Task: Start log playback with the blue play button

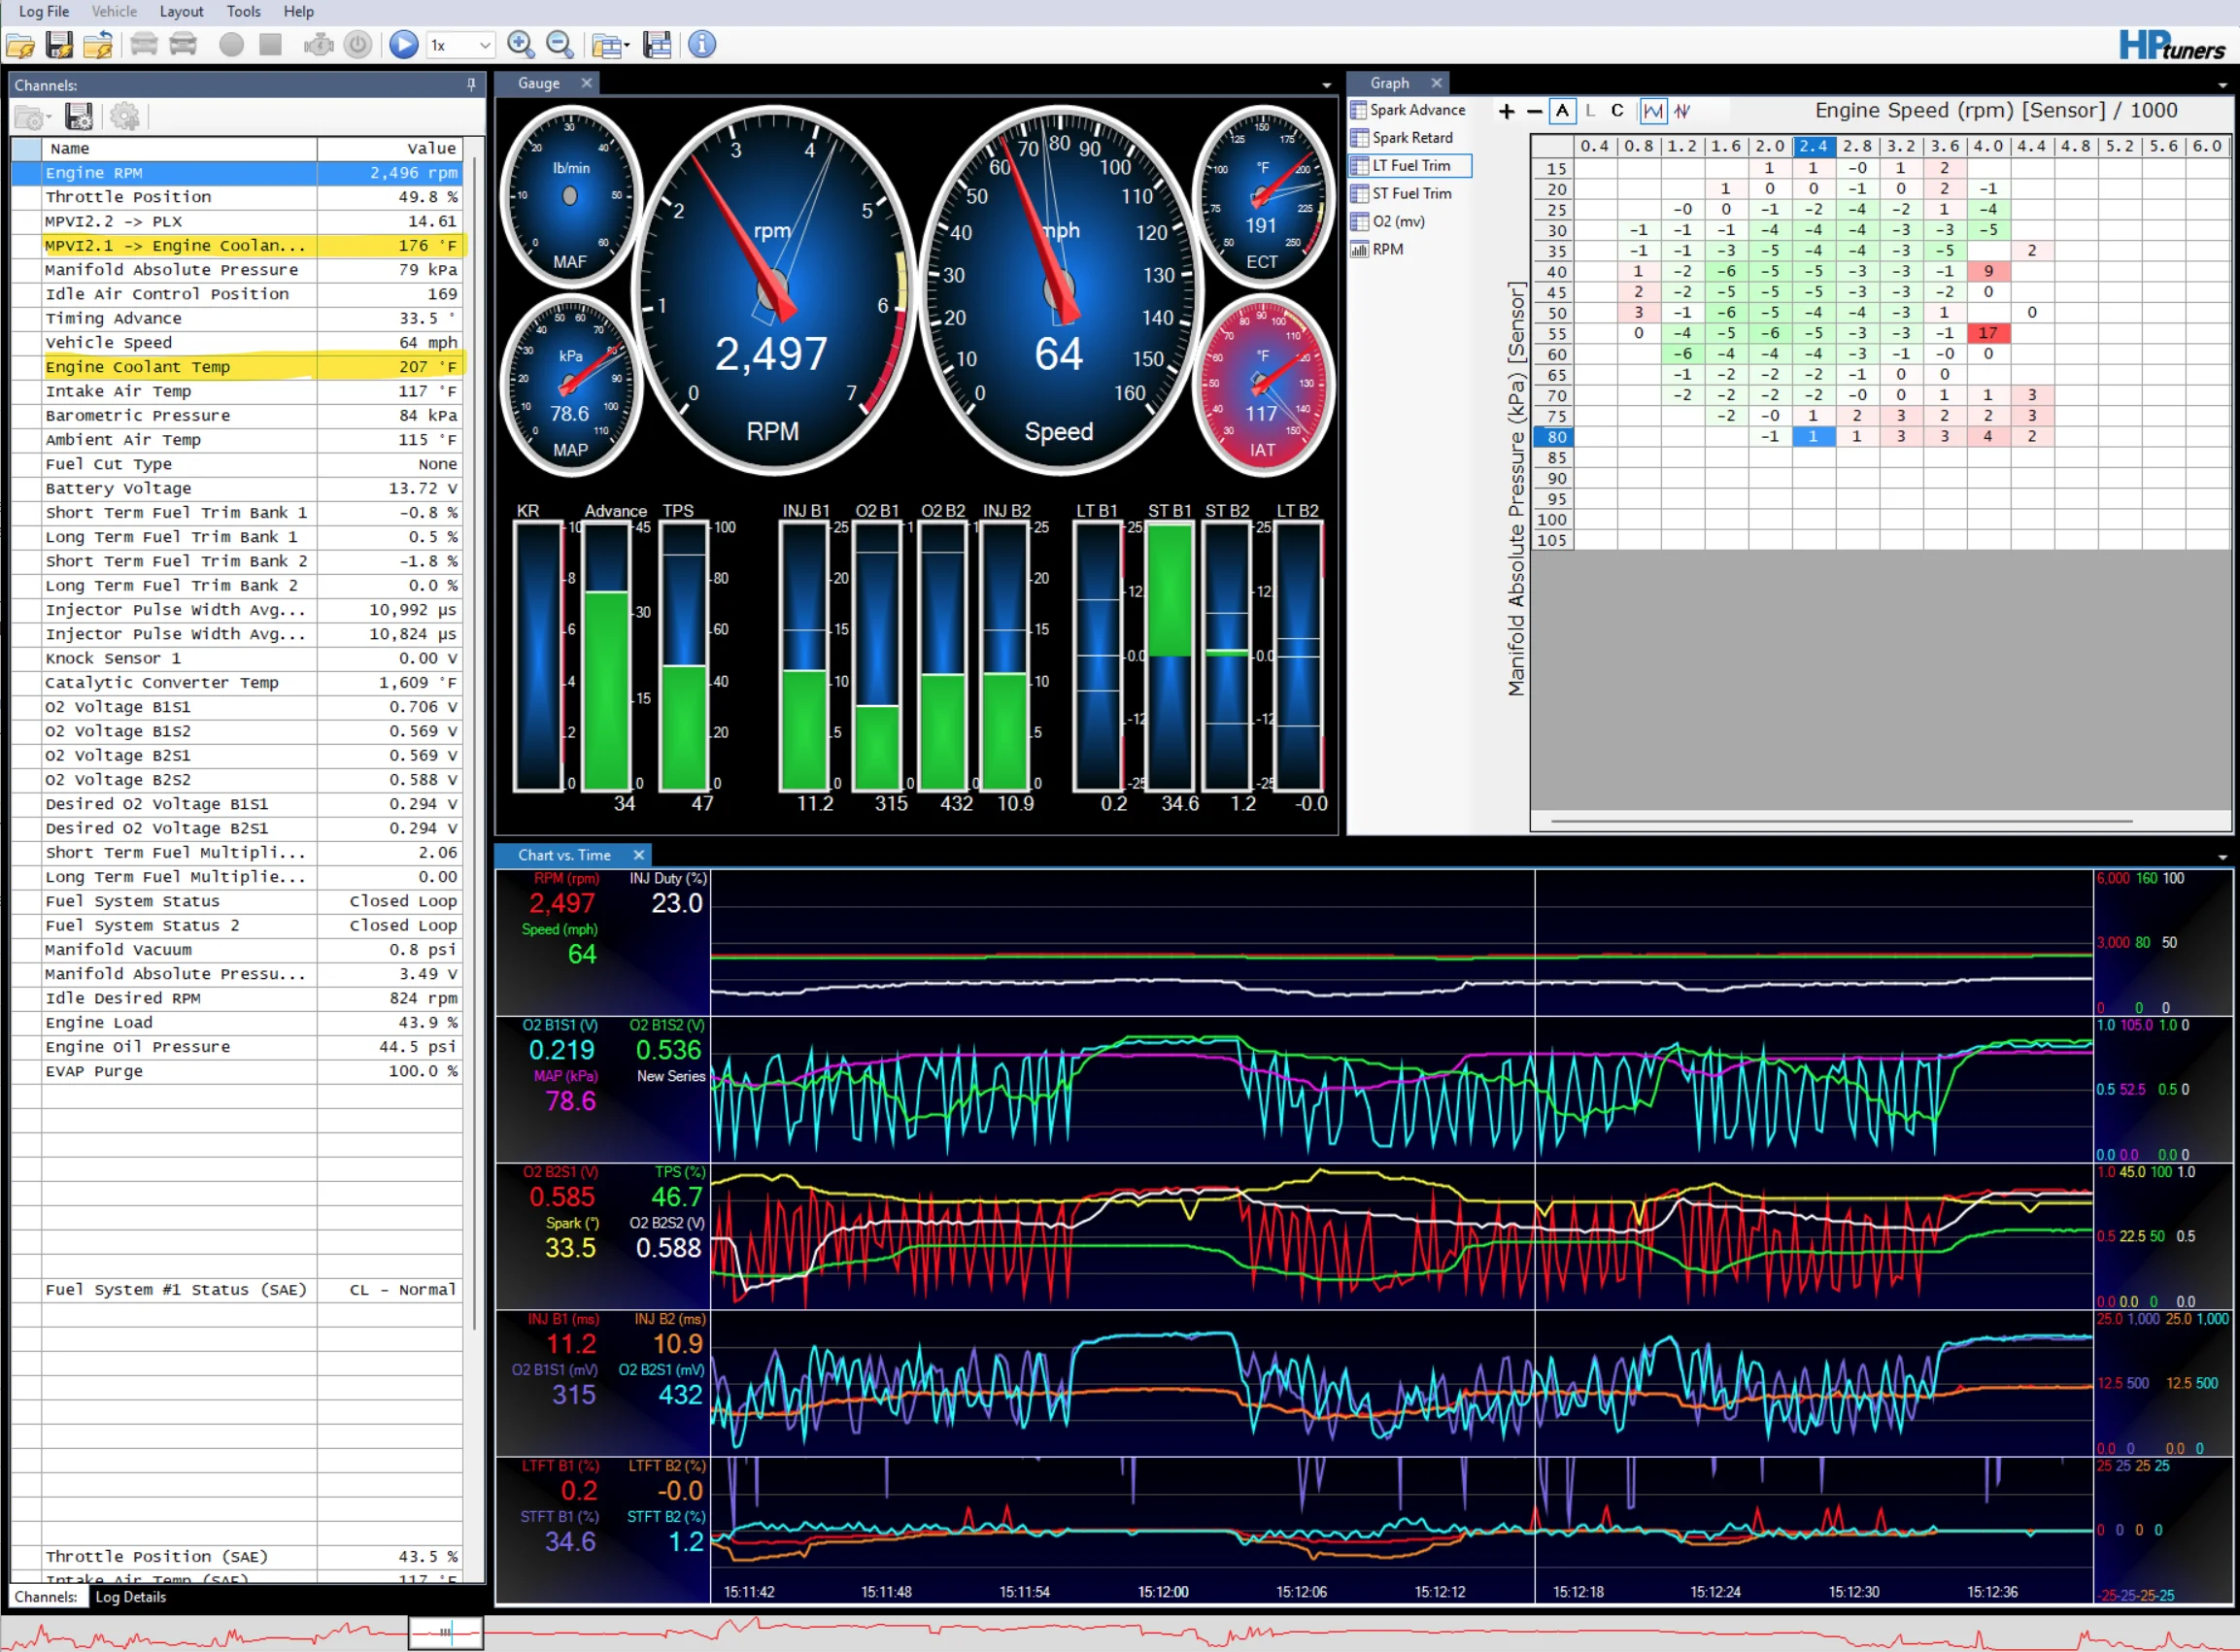Action: (404, 45)
